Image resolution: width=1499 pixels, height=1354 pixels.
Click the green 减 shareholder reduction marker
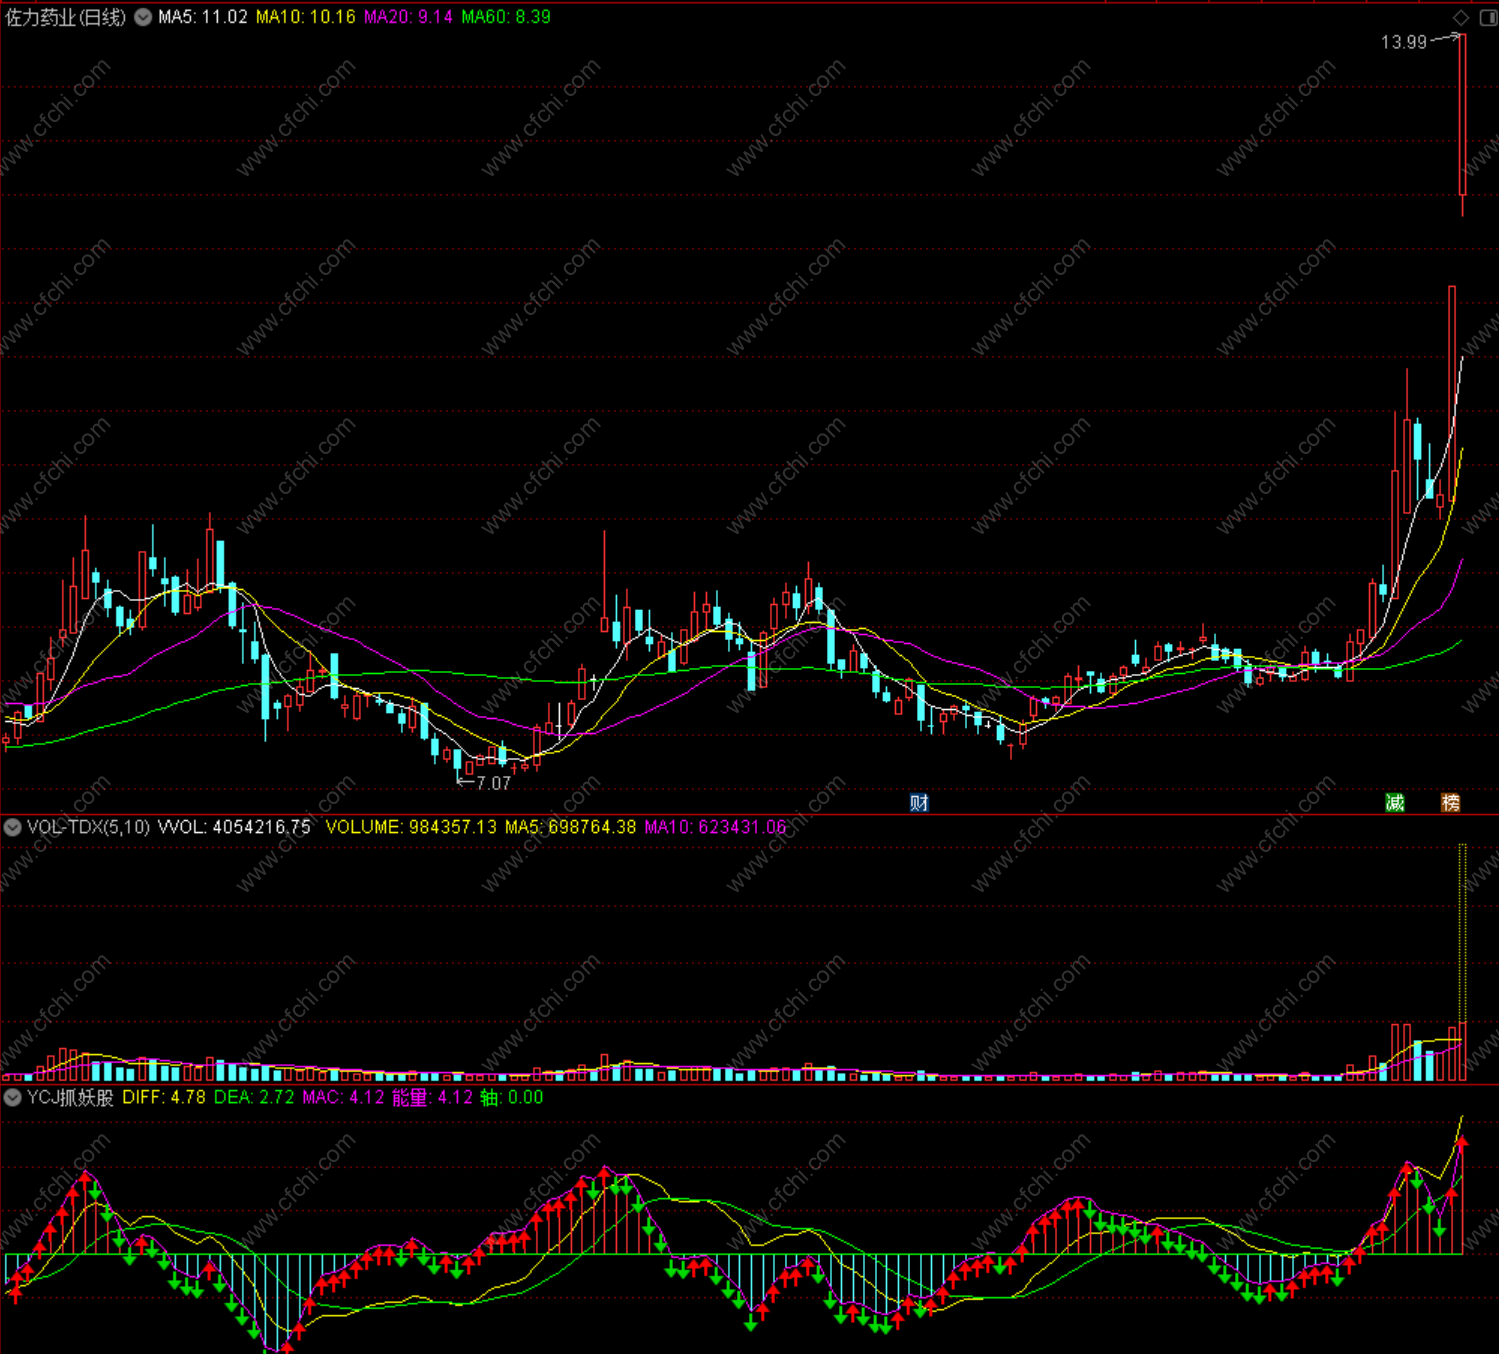[1395, 802]
